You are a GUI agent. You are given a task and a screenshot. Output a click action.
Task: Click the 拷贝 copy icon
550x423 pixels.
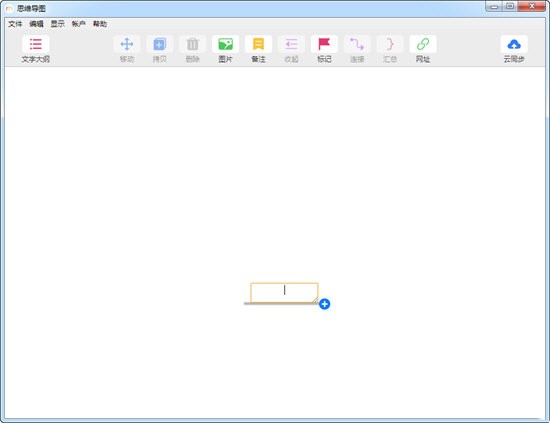click(160, 45)
